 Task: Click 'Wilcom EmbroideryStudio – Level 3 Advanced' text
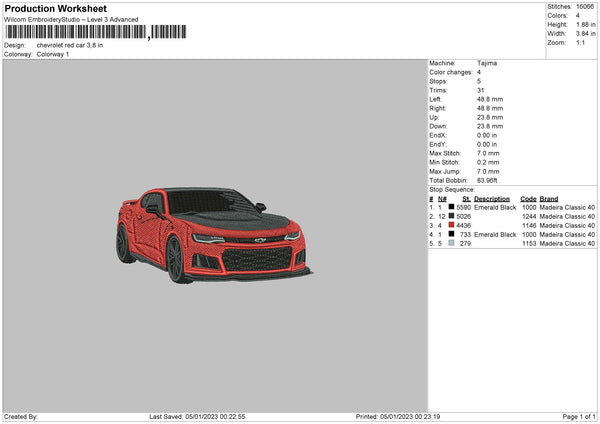pos(71,20)
